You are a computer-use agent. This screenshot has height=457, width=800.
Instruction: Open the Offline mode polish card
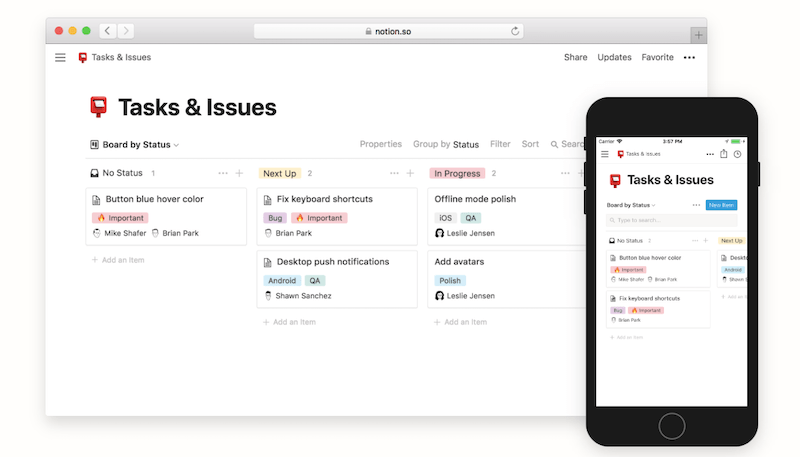point(506,216)
